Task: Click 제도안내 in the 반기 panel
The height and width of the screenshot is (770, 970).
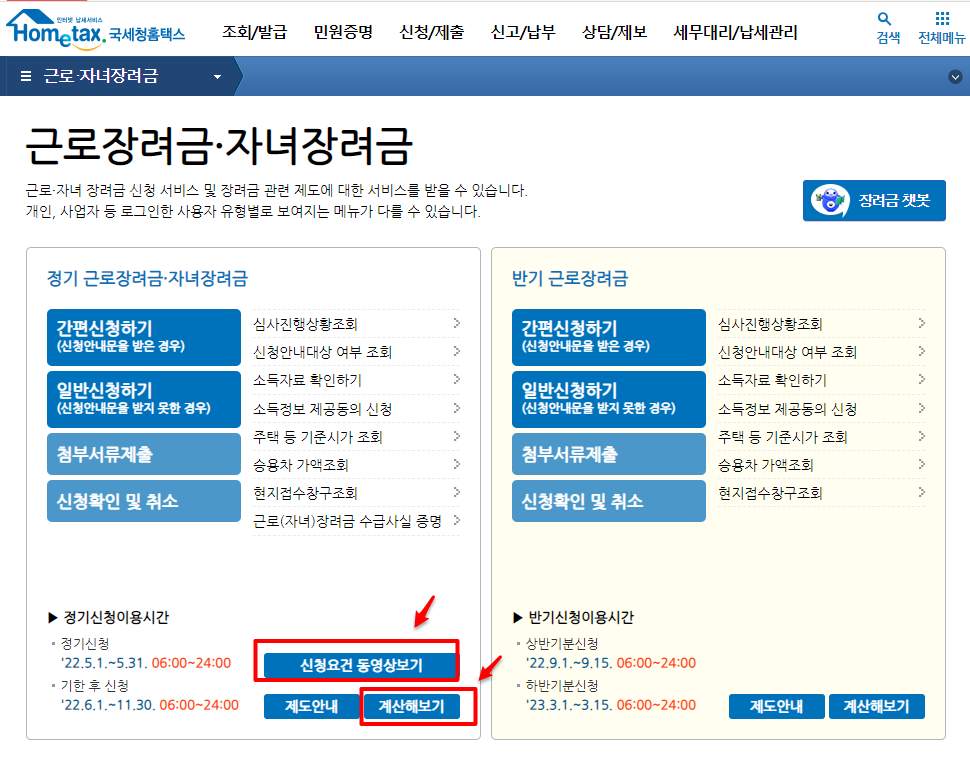Action: coord(776,706)
